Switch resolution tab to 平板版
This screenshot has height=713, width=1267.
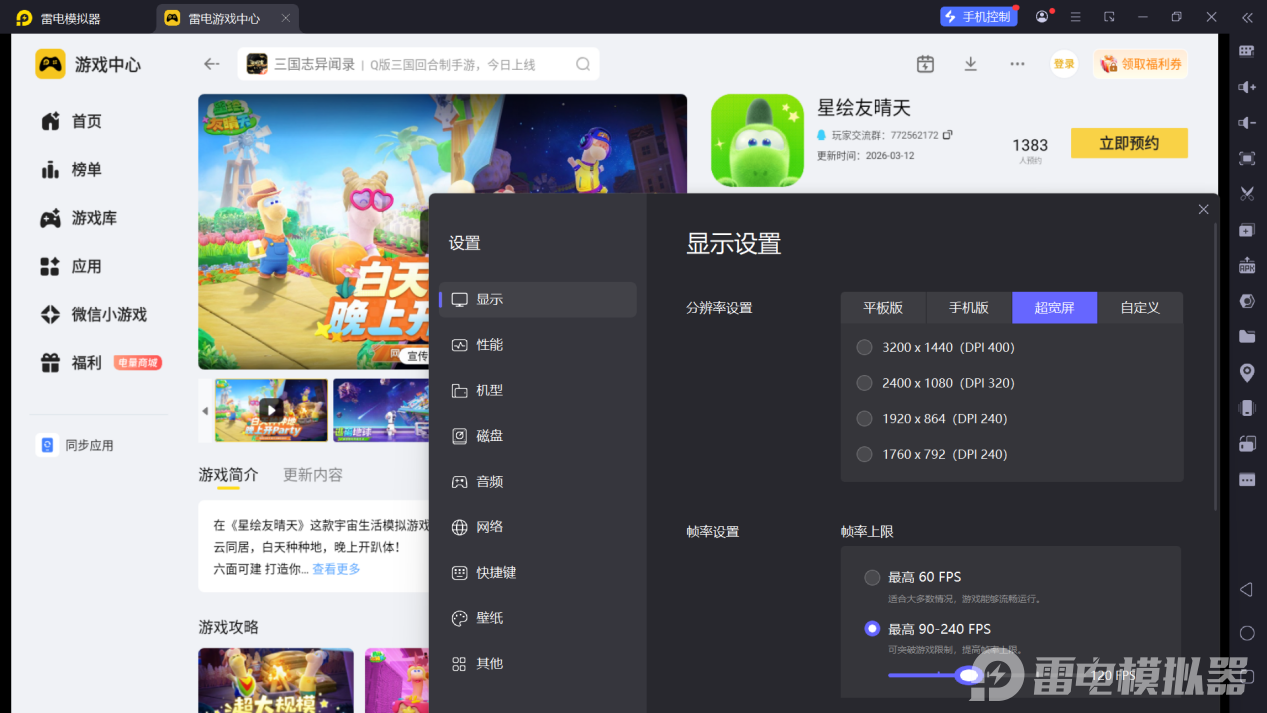[883, 308]
